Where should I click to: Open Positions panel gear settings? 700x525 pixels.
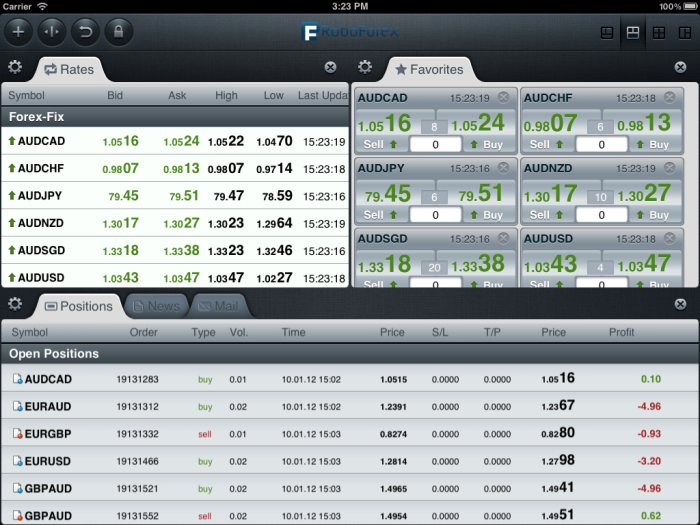15,304
